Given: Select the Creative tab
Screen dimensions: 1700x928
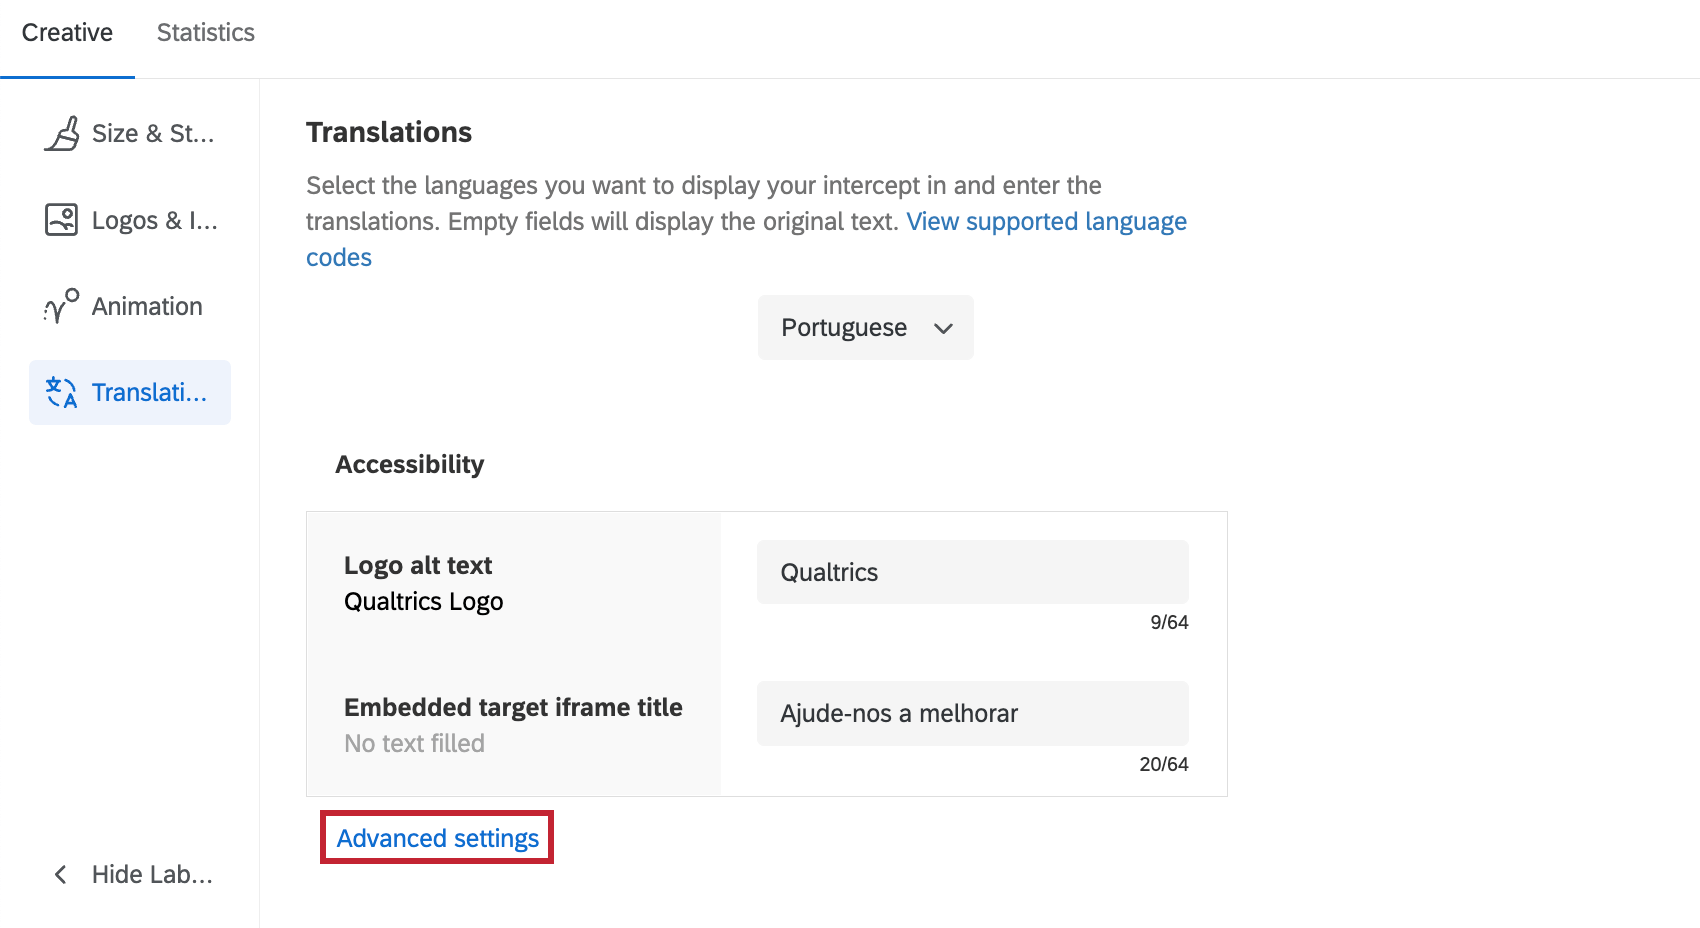Looking at the screenshot, I should [x=67, y=32].
